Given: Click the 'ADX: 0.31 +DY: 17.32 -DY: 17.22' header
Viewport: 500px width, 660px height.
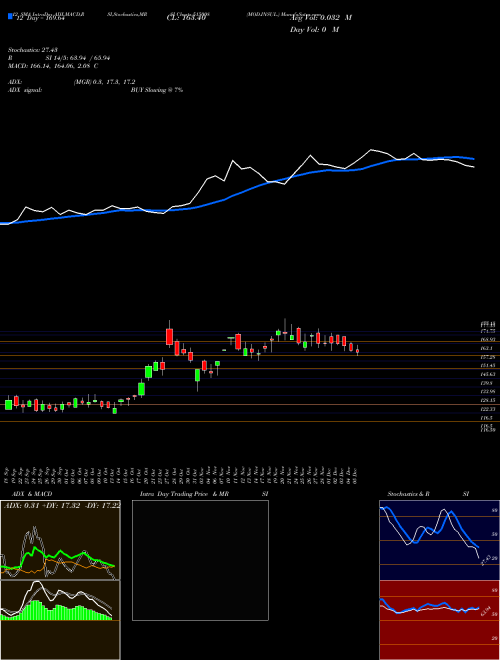Looking at the screenshot, I should tap(62, 505).
